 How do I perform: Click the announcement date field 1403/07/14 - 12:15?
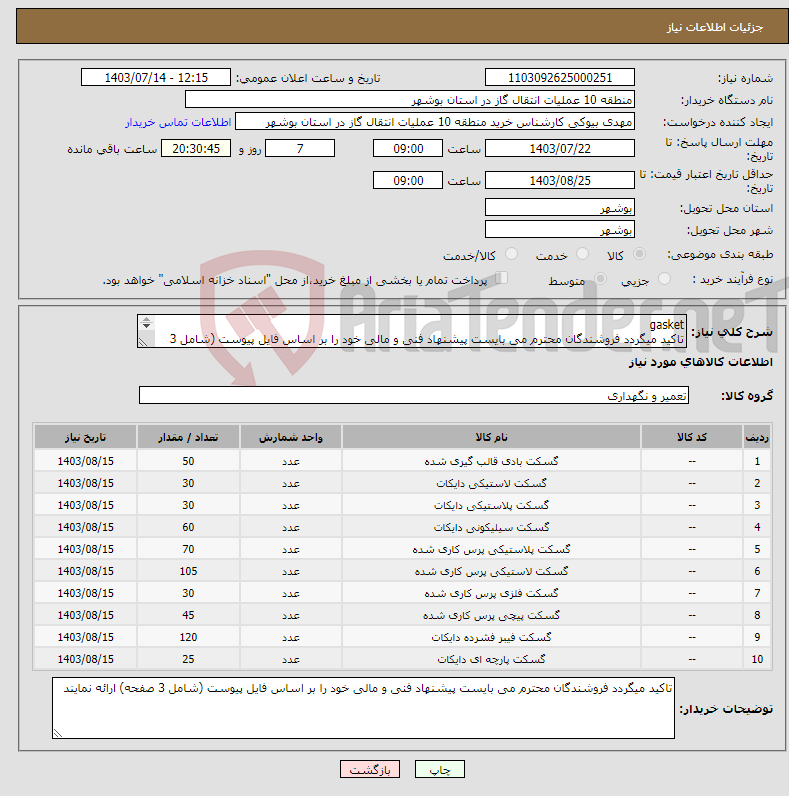point(156,77)
